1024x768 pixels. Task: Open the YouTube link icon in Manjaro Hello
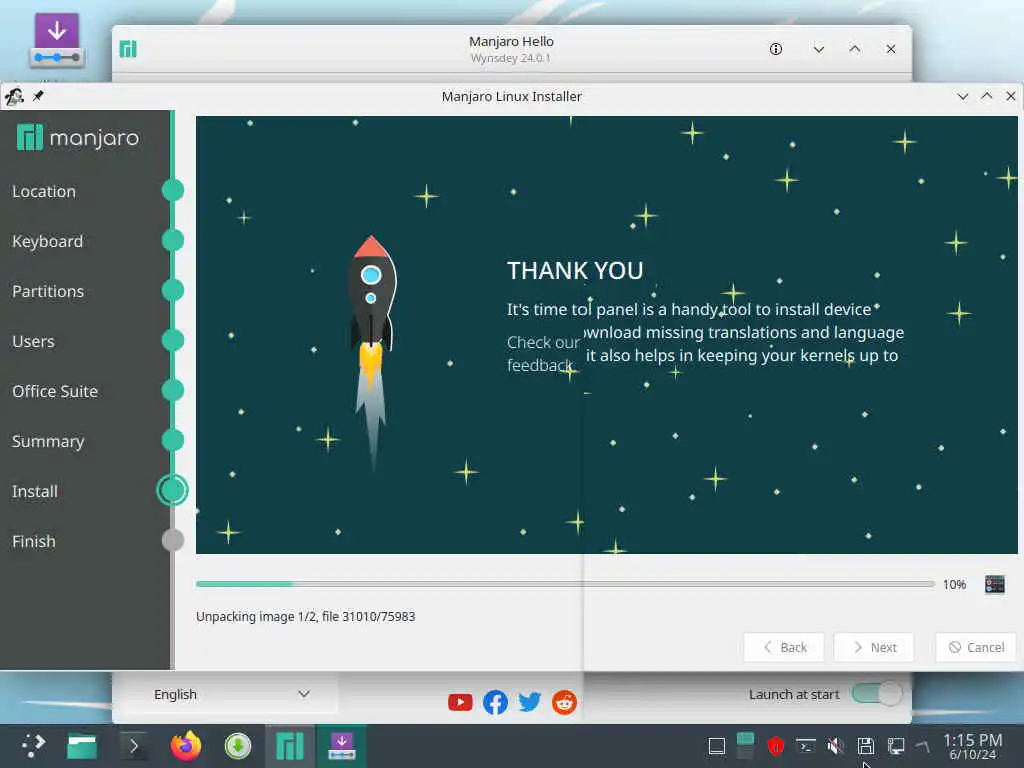pyautogui.click(x=460, y=703)
